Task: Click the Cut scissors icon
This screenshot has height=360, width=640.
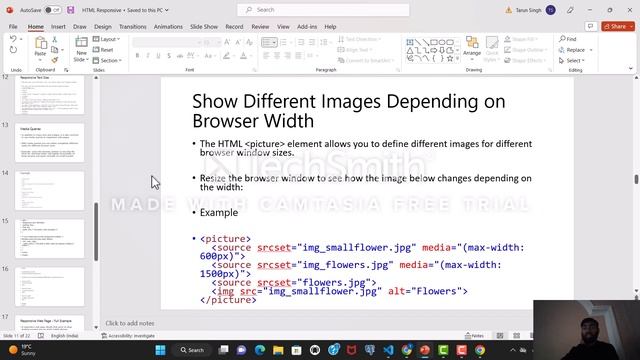Action: tap(55, 39)
